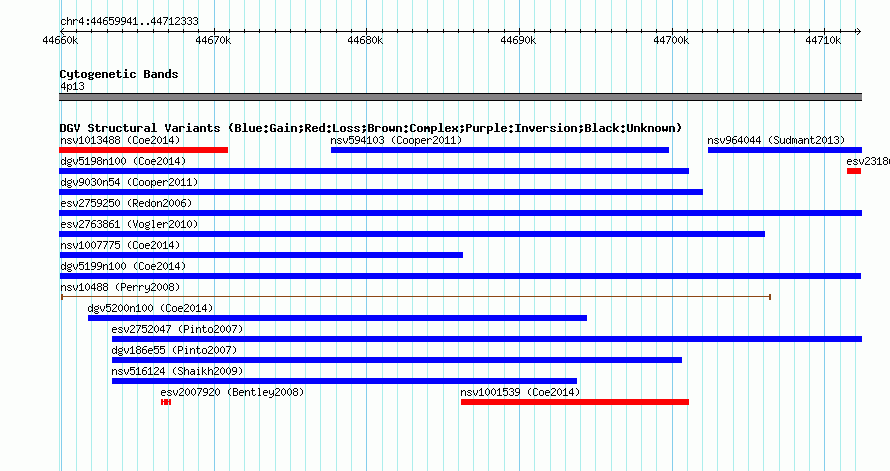This screenshot has width=890, height=471.
Task: Select the dgv5198n100 (Coe2014) label
Action: tap(123, 161)
